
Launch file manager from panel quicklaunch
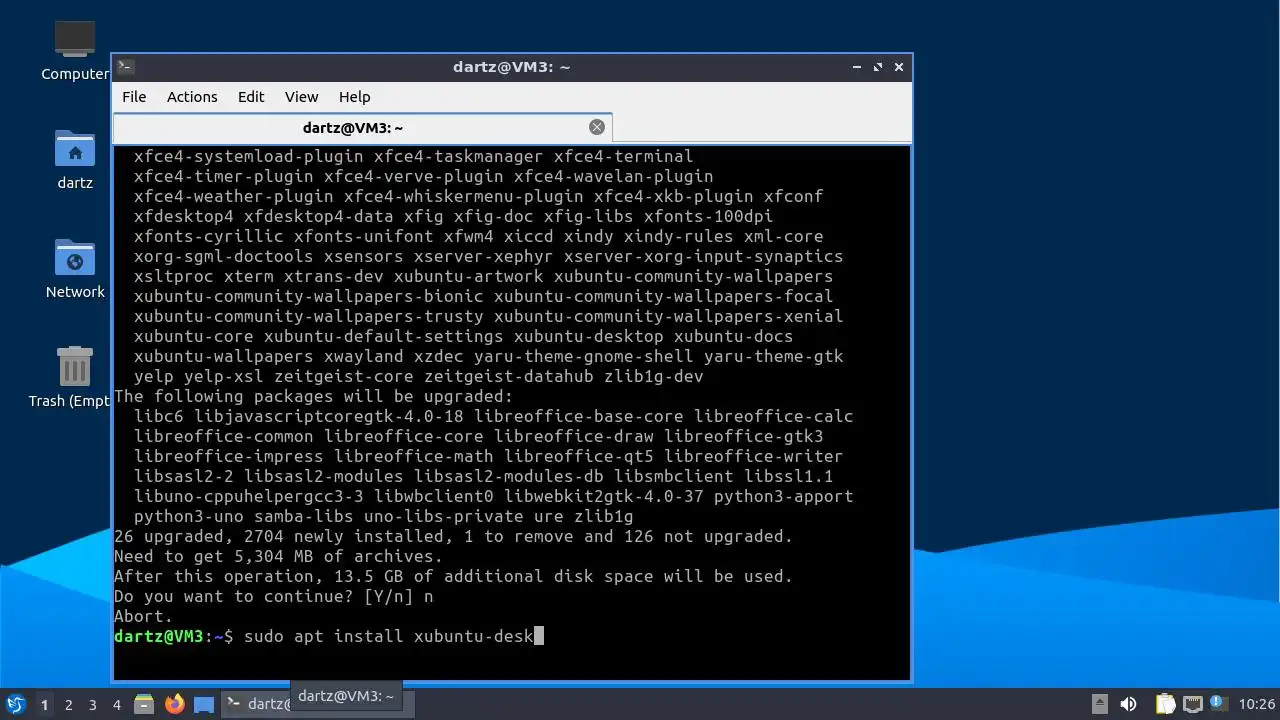(x=144, y=704)
